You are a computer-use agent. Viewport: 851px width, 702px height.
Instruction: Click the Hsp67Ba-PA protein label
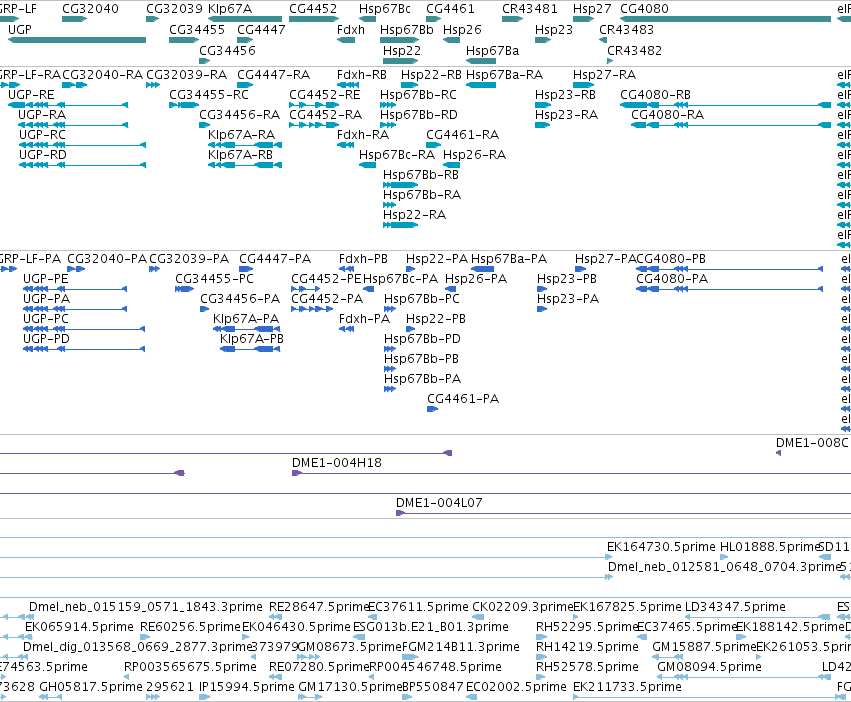pyautogui.click(x=509, y=259)
